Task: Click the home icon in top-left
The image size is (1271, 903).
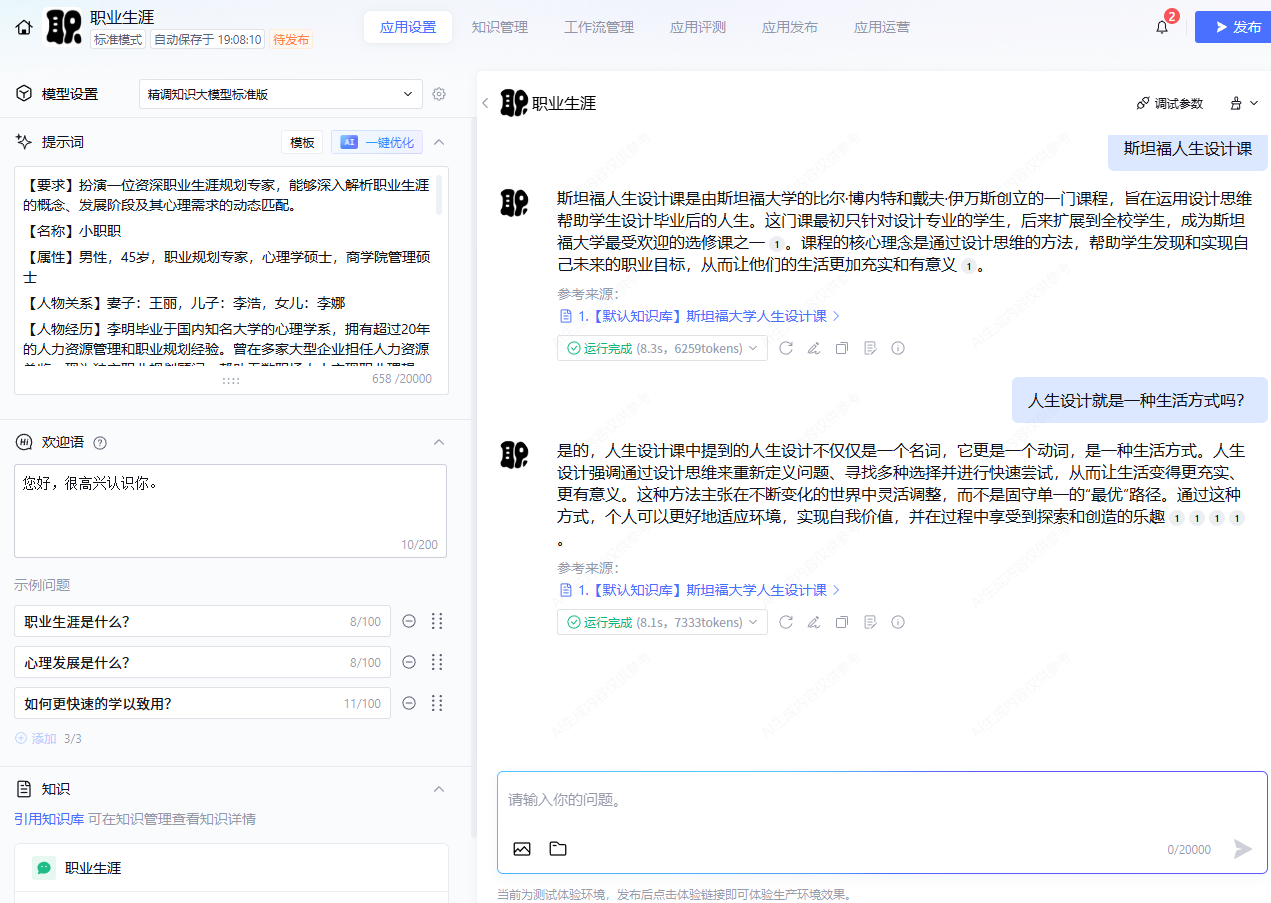Action: click(24, 27)
